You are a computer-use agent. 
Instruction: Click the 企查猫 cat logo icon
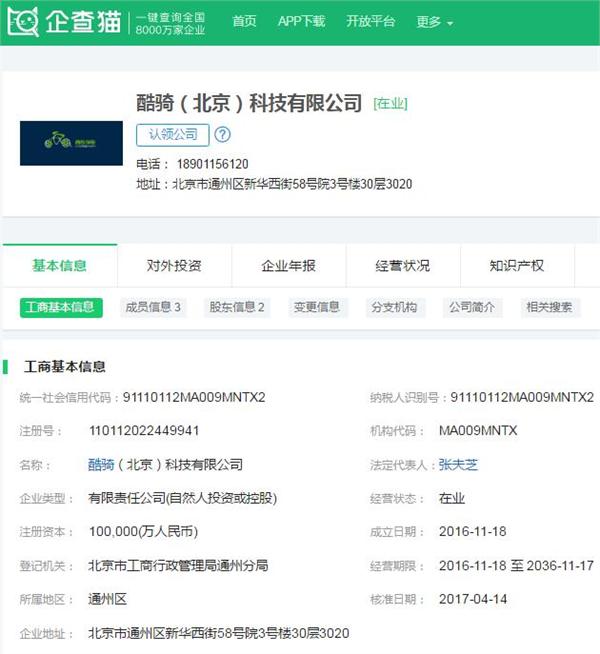[23, 22]
